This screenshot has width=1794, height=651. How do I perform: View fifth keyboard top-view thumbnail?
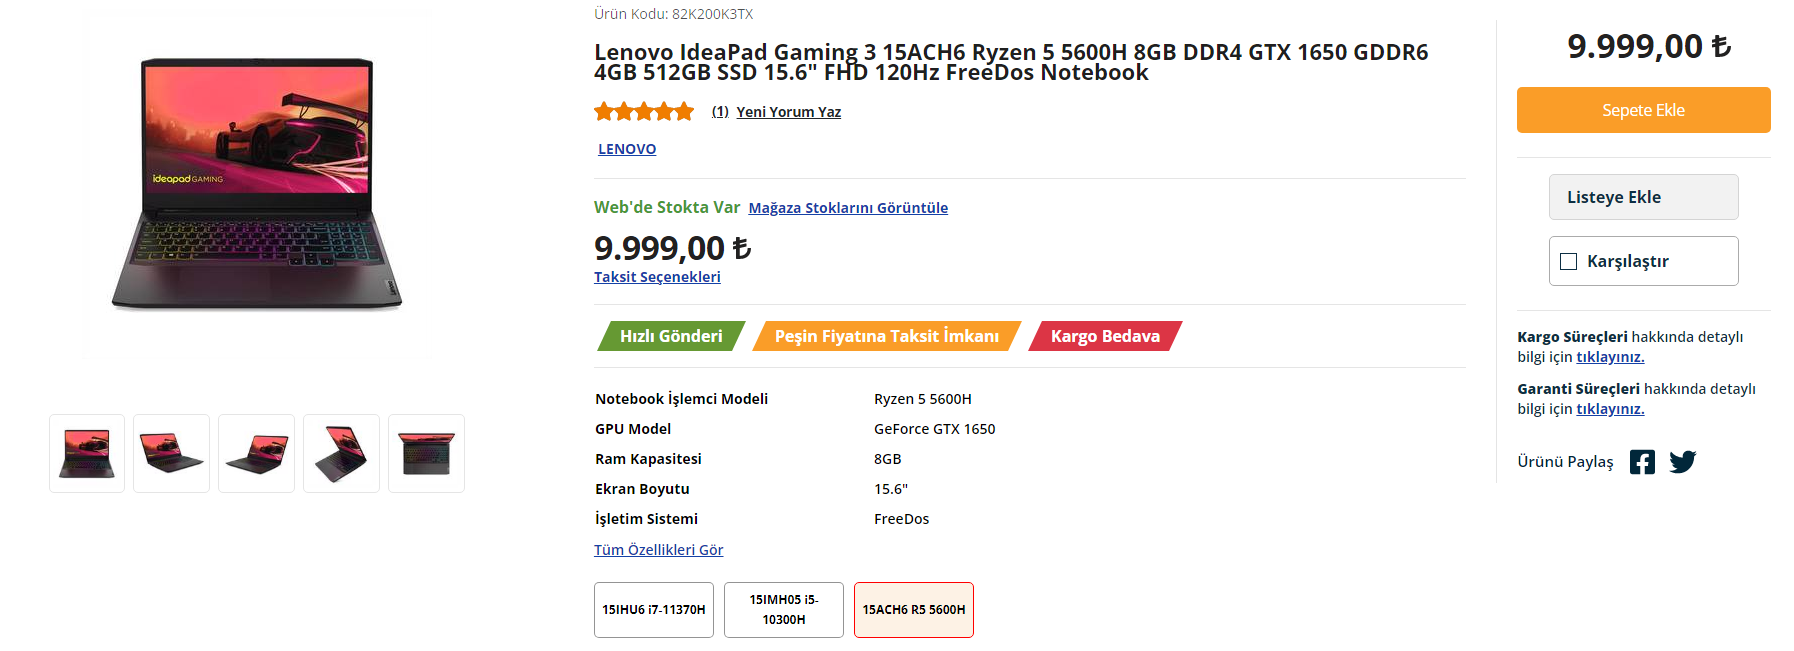426,453
